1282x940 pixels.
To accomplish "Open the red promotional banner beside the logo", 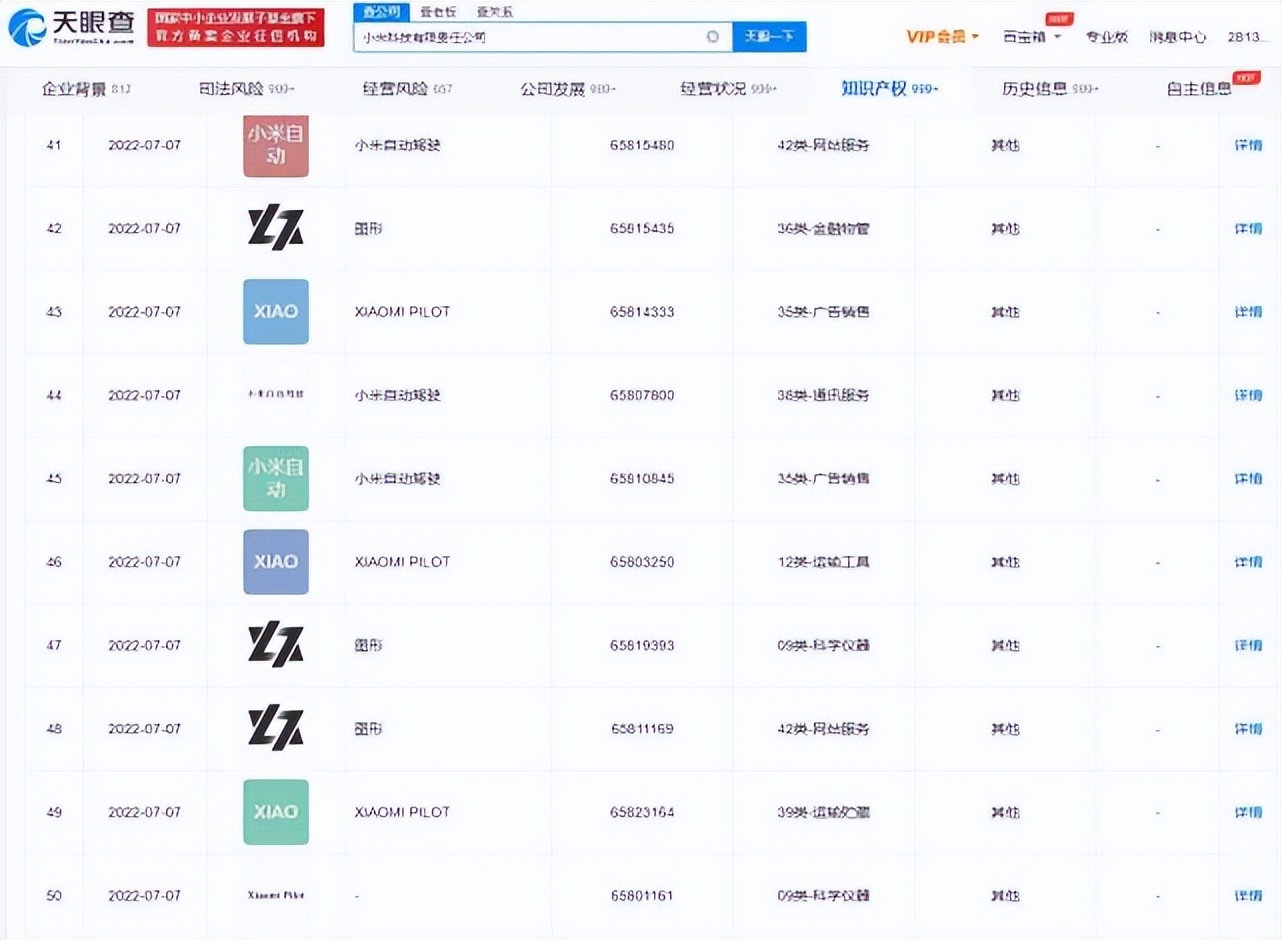I will (x=236, y=27).
